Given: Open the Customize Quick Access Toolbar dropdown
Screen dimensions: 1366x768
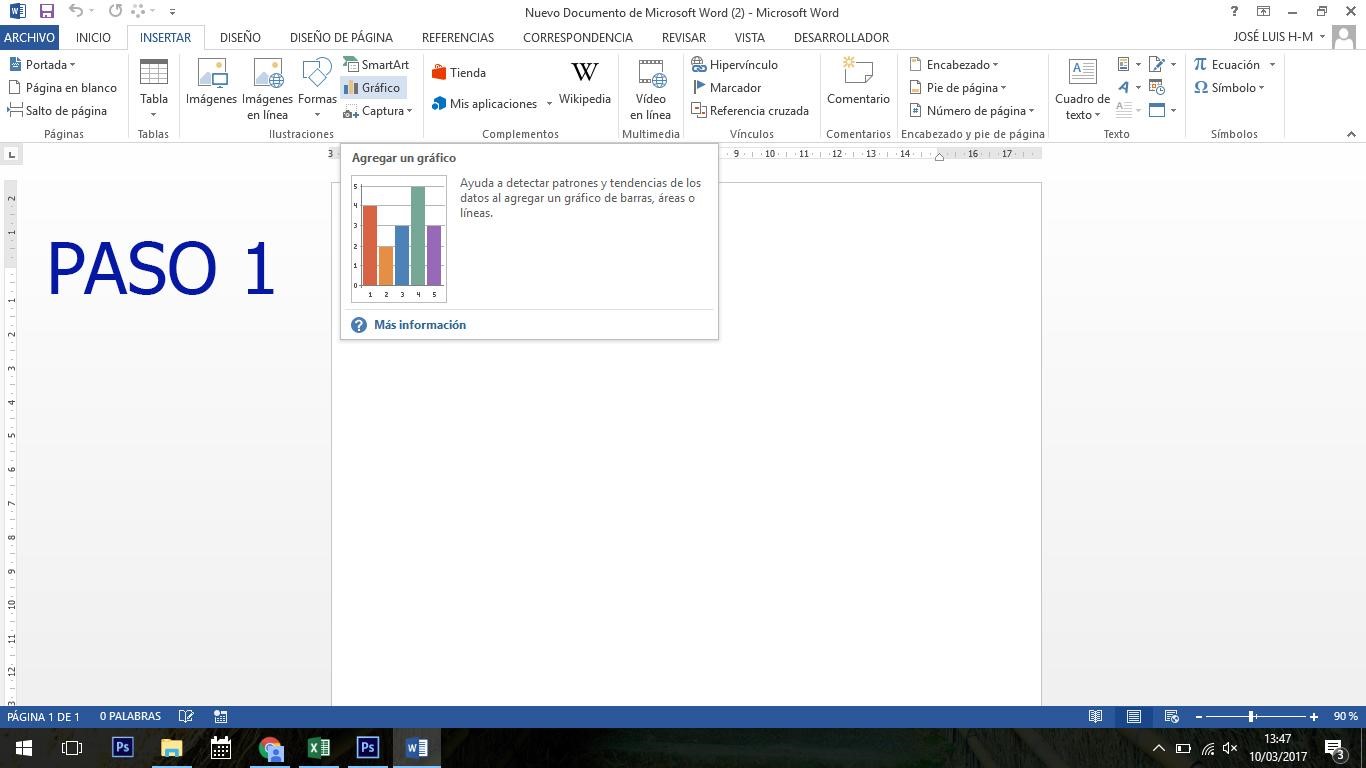Looking at the screenshot, I should pyautogui.click(x=172, y=12).
